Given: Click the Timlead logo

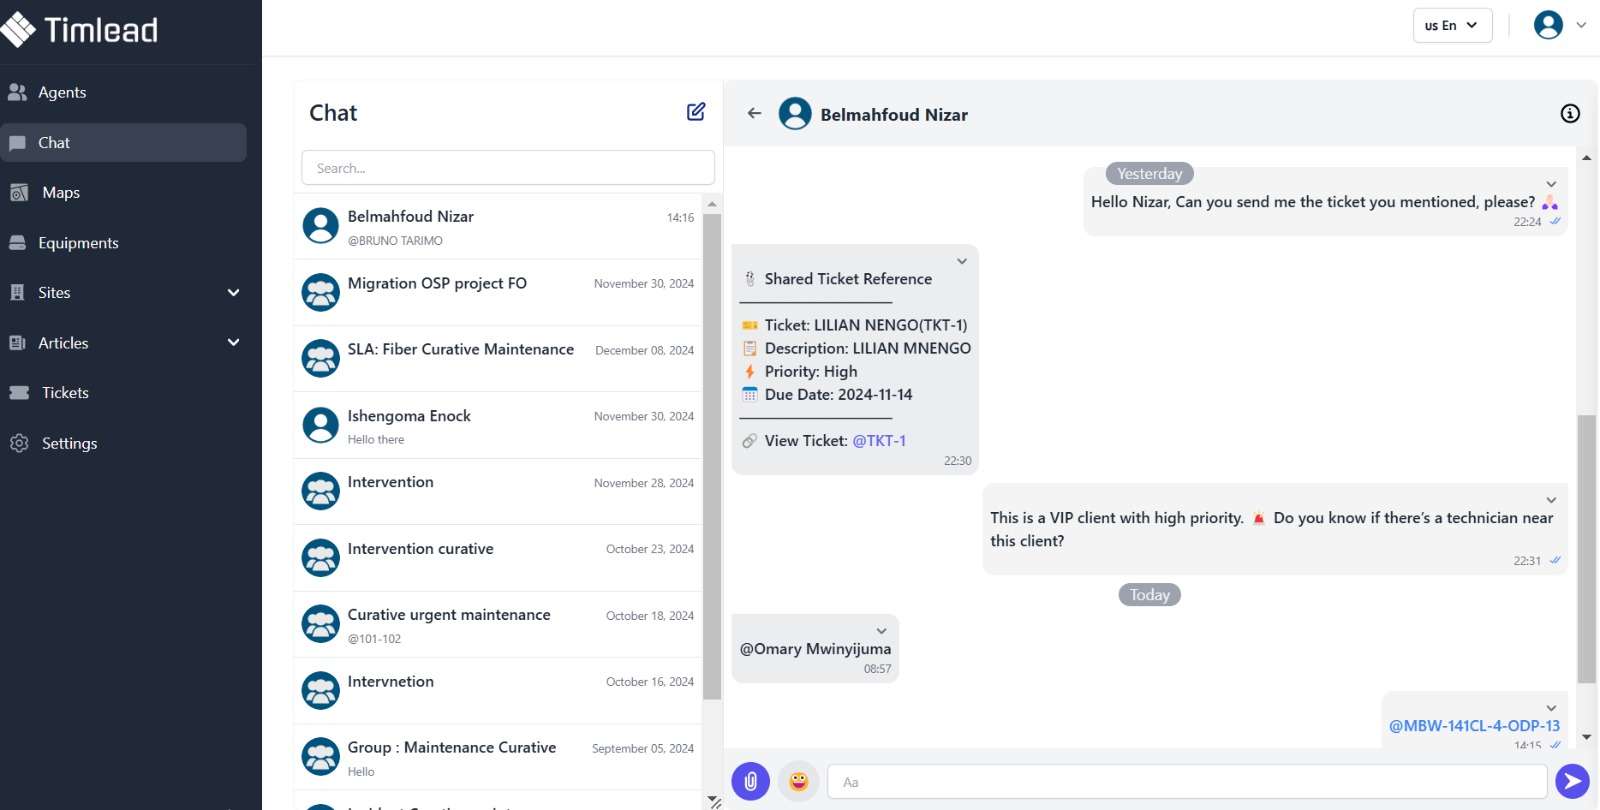Looking at the screenshot, I should (x=80, y=30).
